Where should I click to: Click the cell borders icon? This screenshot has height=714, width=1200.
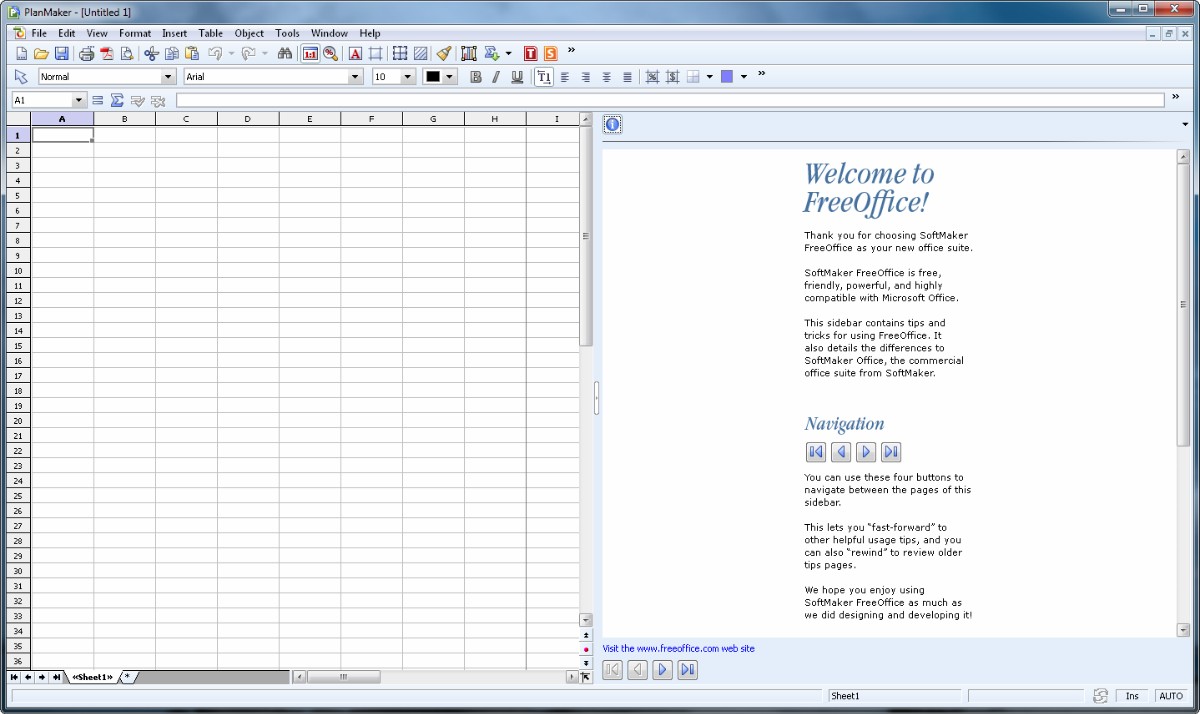coord(693,77)
